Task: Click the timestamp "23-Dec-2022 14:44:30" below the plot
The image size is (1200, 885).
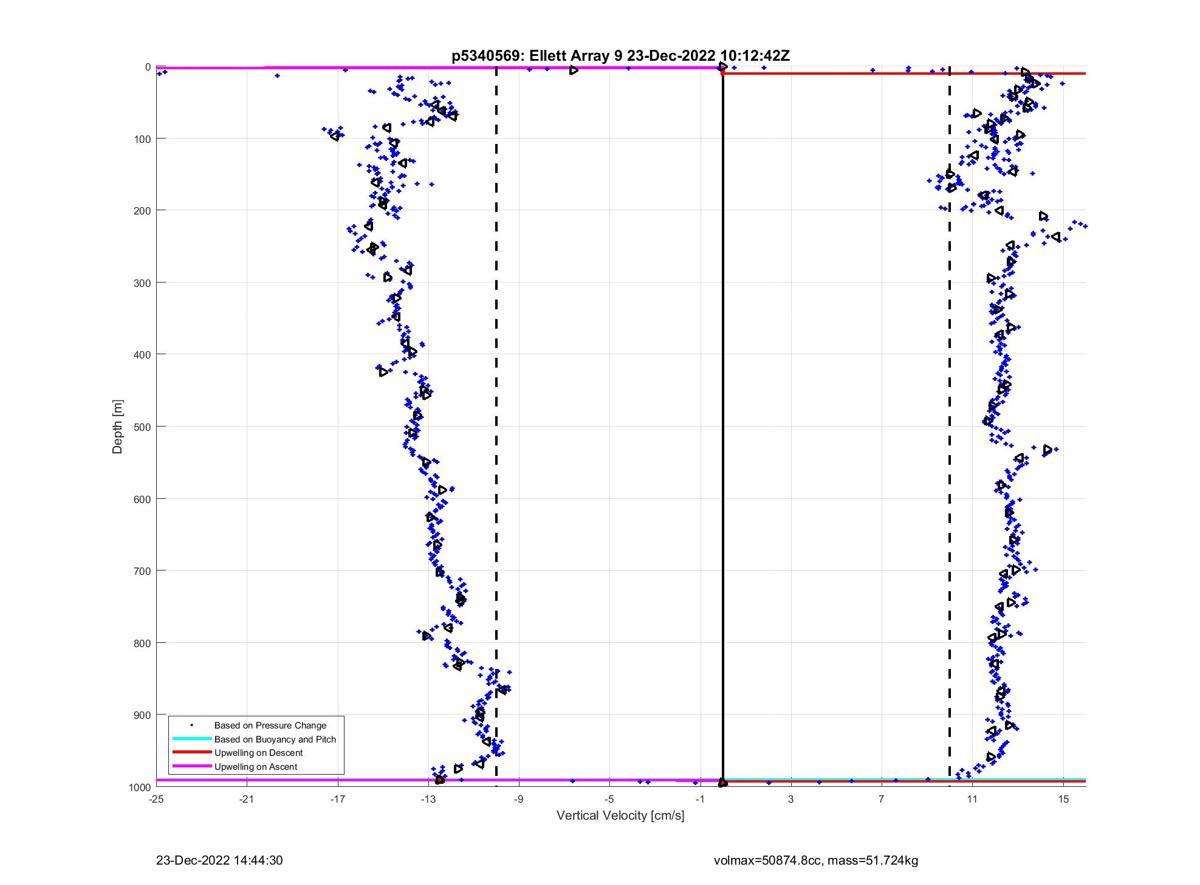Action: coord(220,861)
